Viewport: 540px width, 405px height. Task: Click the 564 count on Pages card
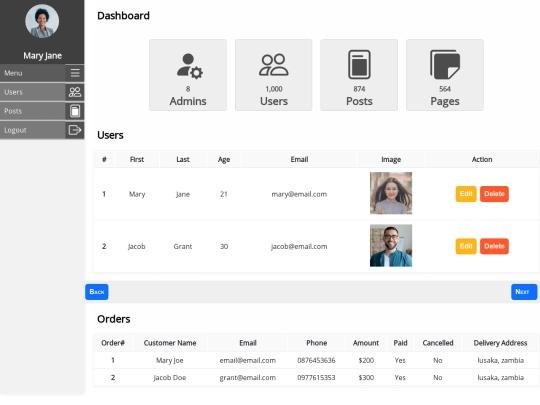point(445,89)
